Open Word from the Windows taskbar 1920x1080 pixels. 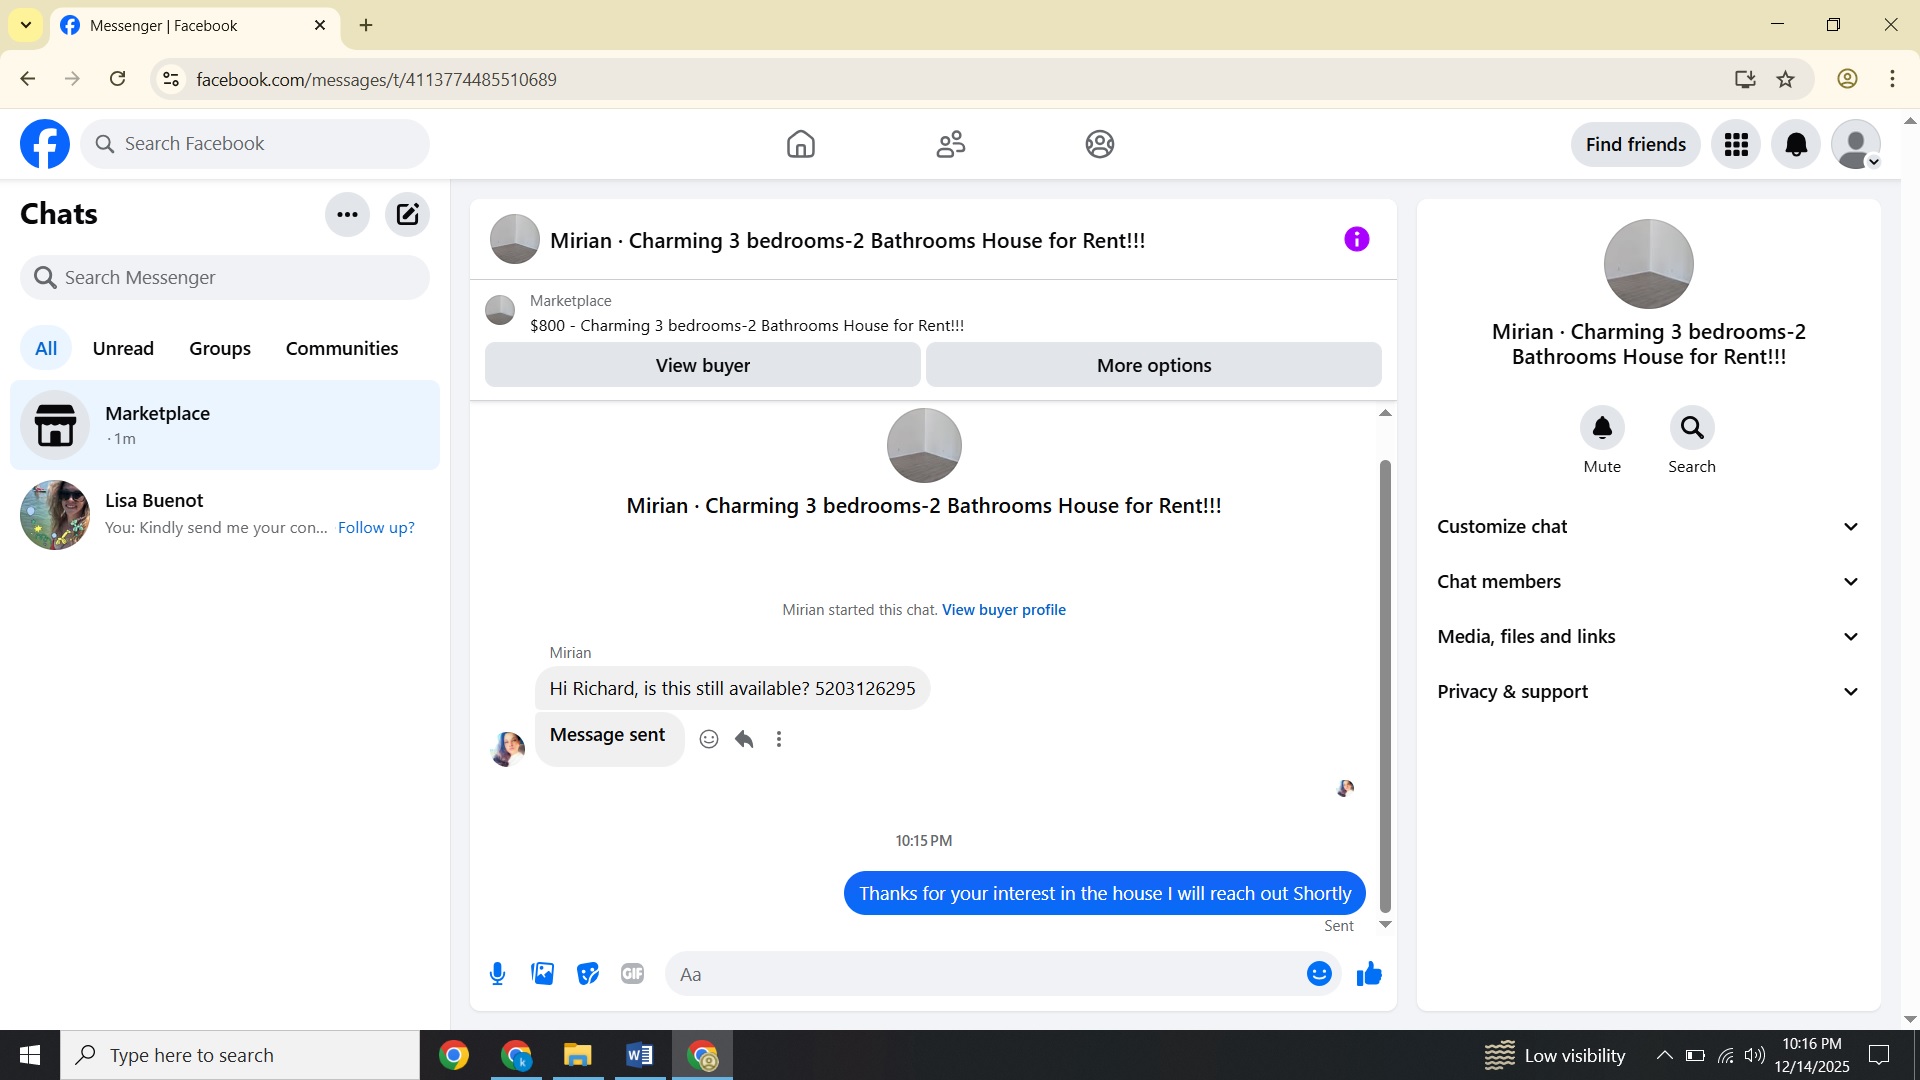coord(639,1055)
